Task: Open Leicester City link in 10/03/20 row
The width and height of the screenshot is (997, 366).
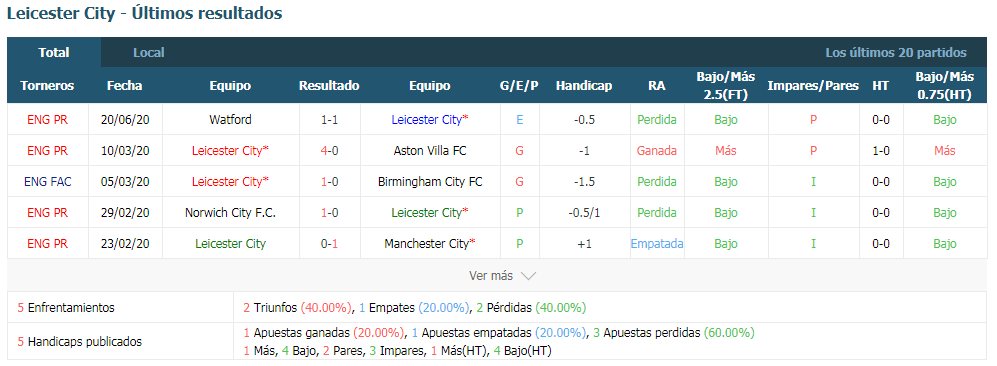Action: 230,151
